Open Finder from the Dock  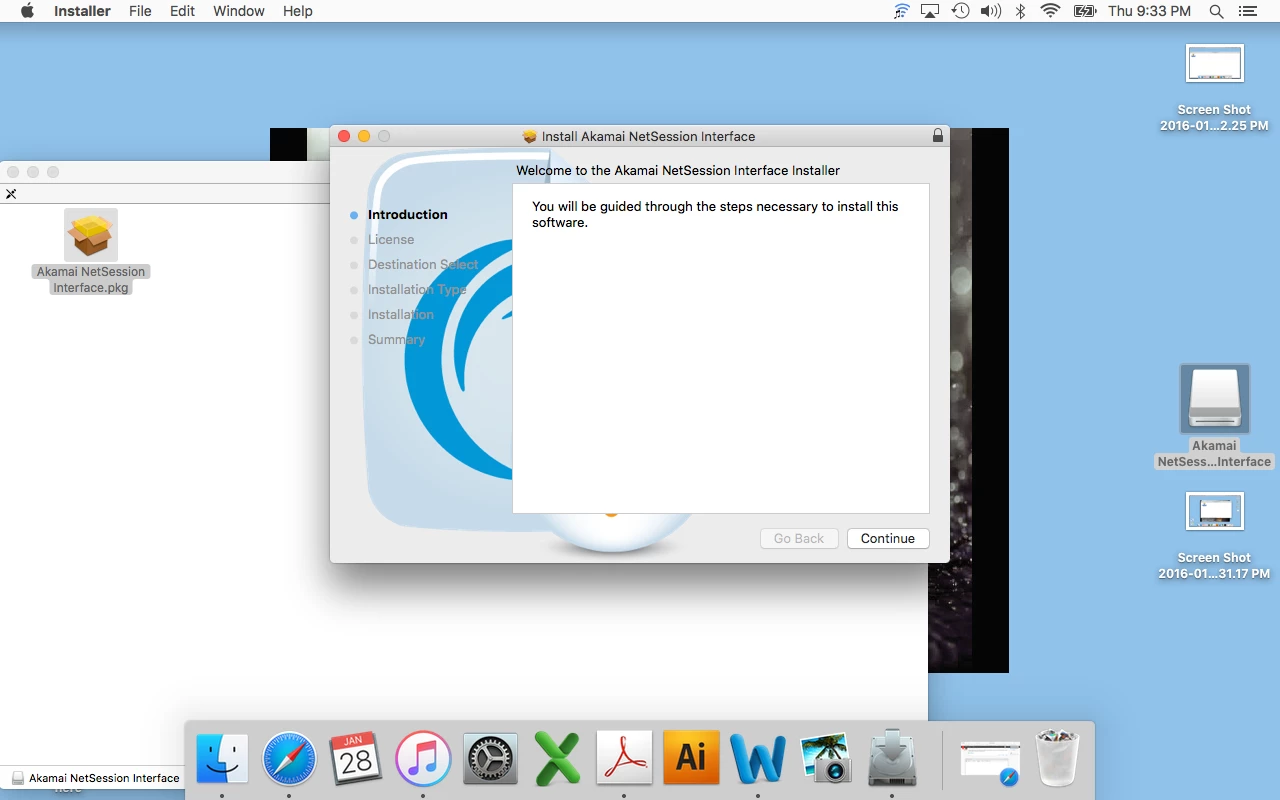222,759
